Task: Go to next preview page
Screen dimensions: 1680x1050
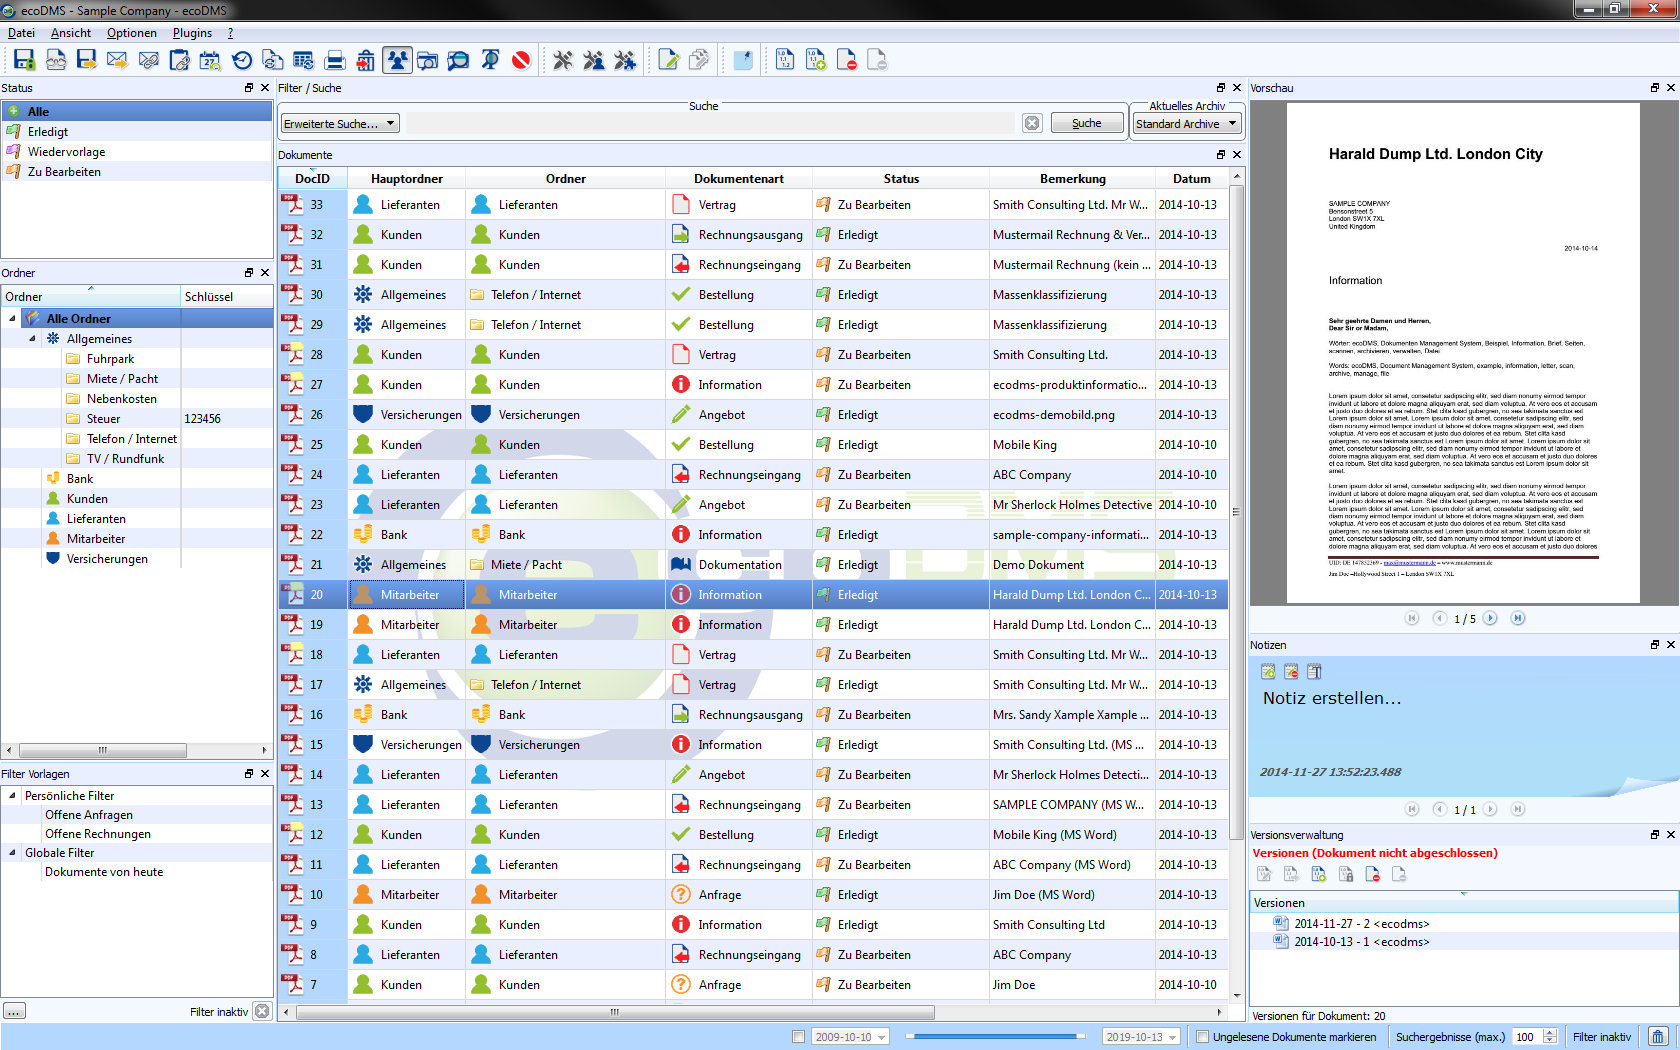Action: point(1490,618)
